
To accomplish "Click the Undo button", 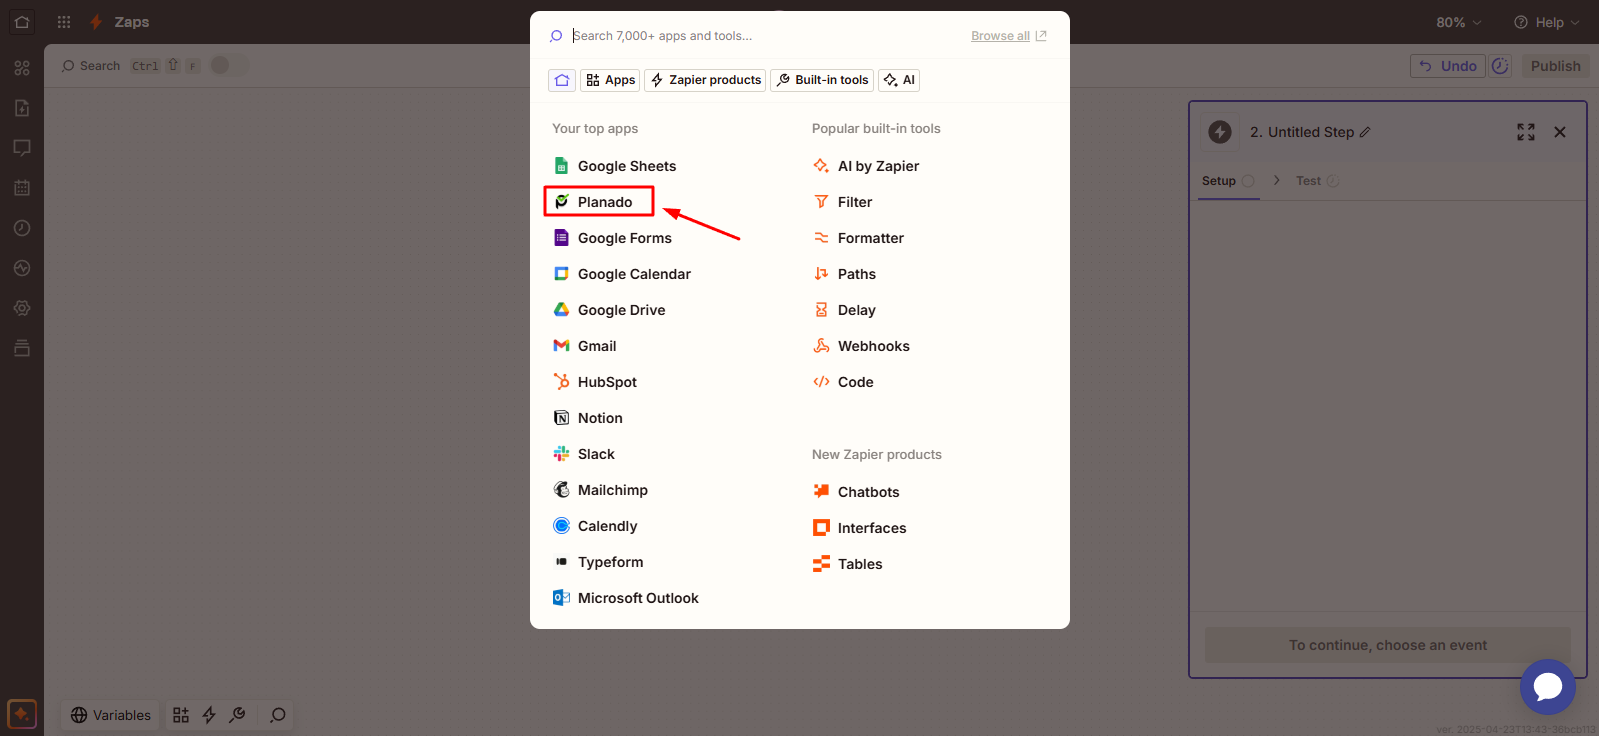I will pyautogui.click(x=1448, y=66).
